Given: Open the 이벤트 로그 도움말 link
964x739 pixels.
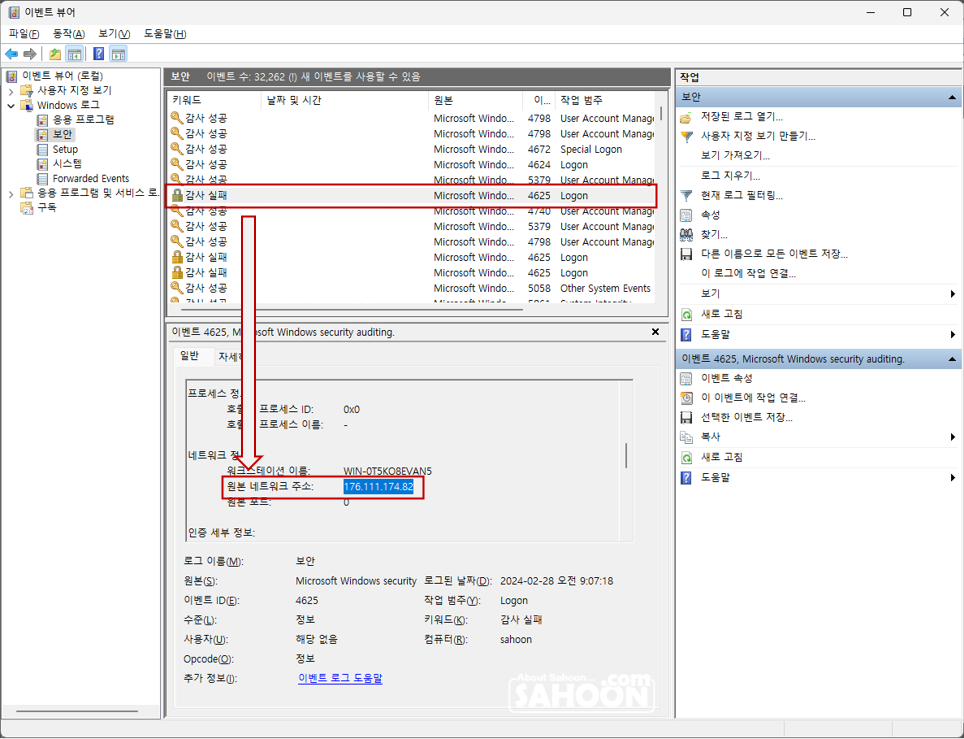Looking at the screenshot, I should click(x=340, y=678).
